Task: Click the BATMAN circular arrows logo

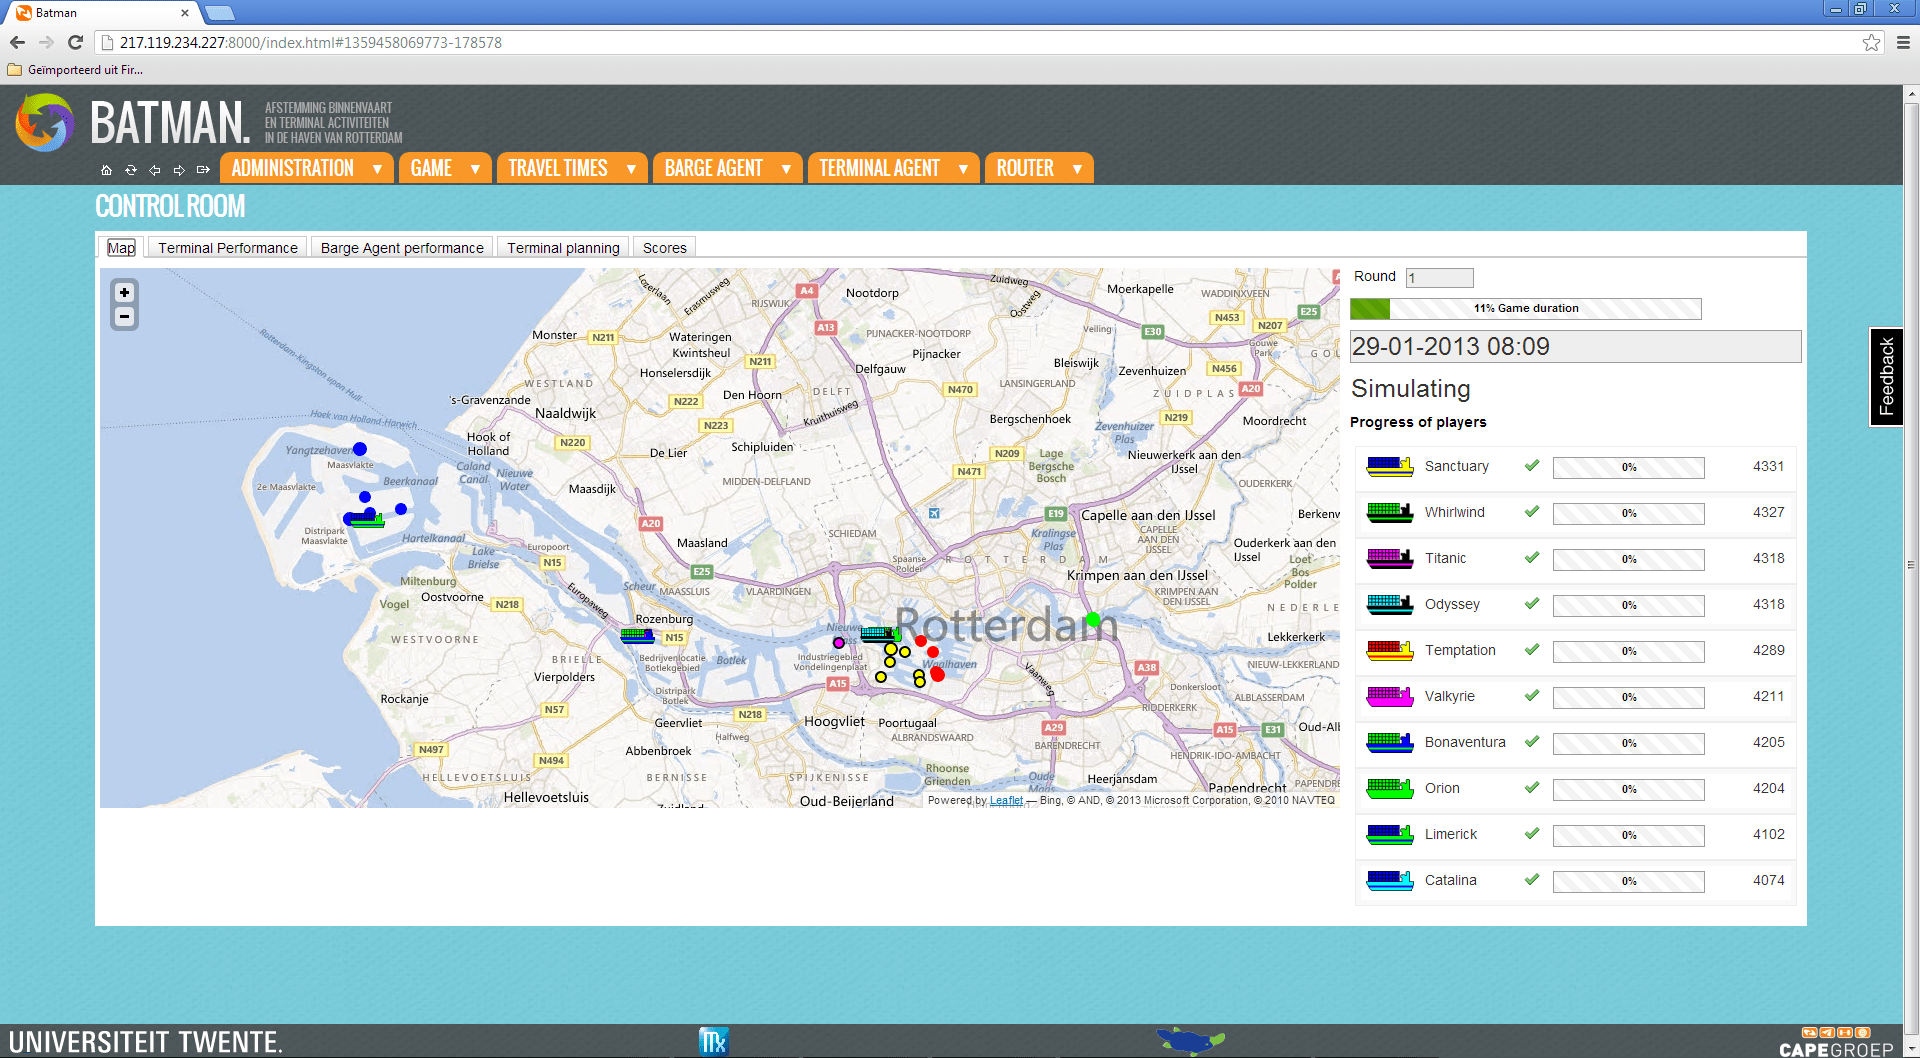Action: (x=45, y=122)
